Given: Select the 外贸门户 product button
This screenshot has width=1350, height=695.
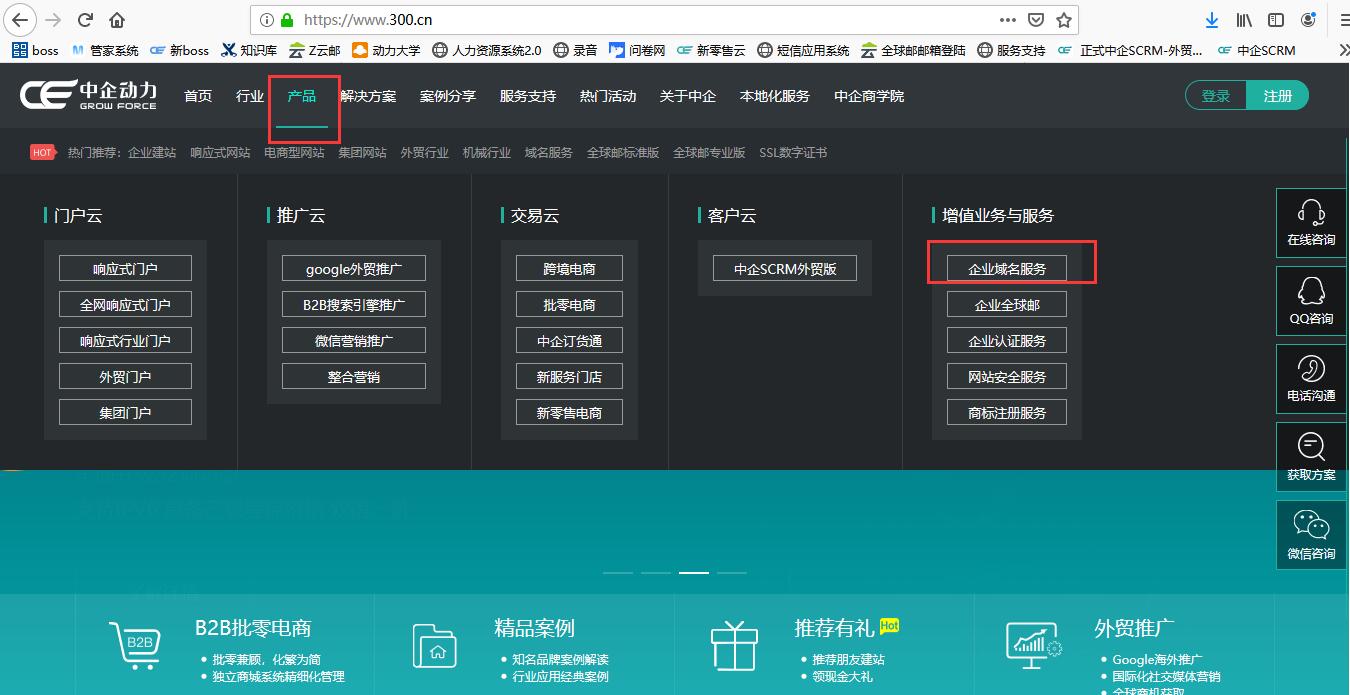Looking at the screenshot, I should (x=125, y=376).
